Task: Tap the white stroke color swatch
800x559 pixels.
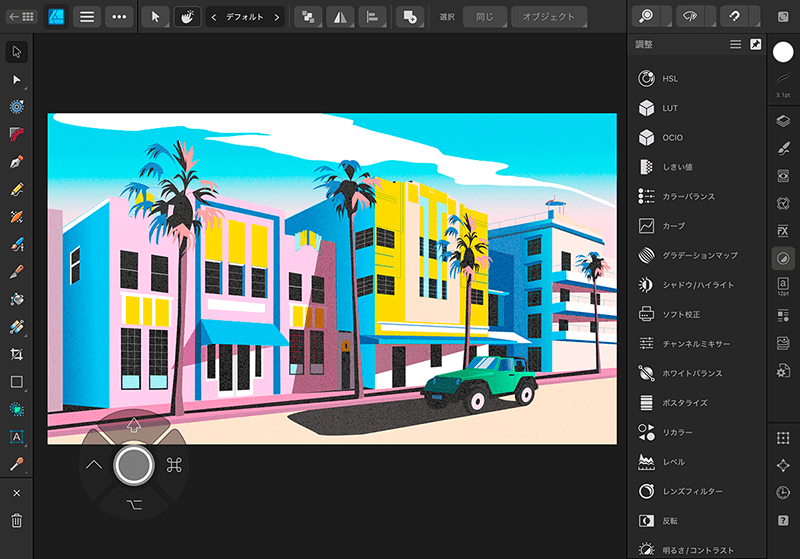Action: click(x=783, y=53)
